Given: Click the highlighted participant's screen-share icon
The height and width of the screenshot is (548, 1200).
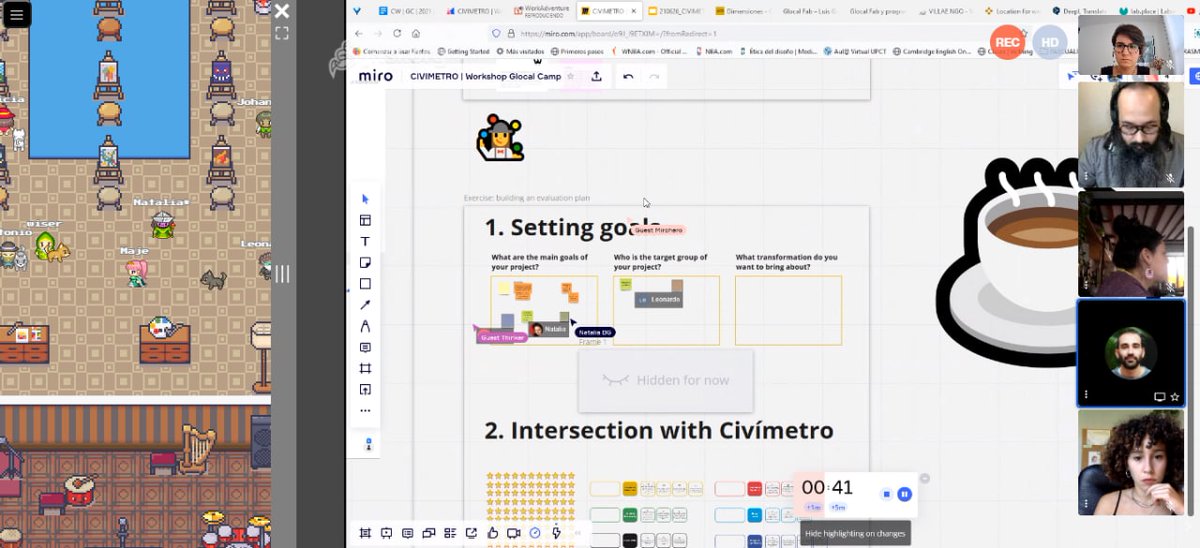Looking at the screenshot, I should [1159, 397].
